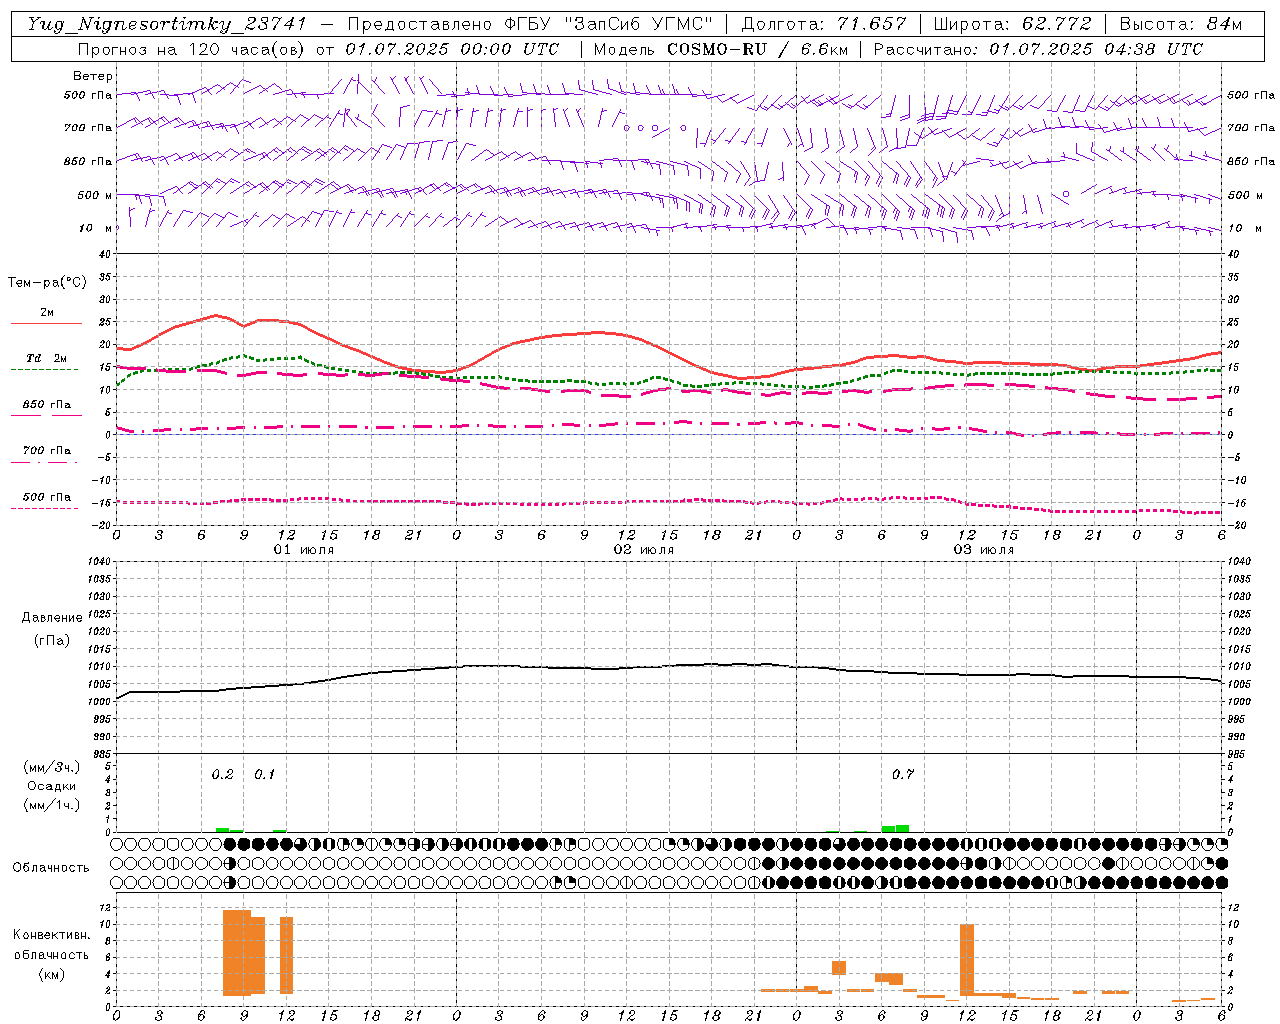Click the Давление panel label

pos(52,618)
